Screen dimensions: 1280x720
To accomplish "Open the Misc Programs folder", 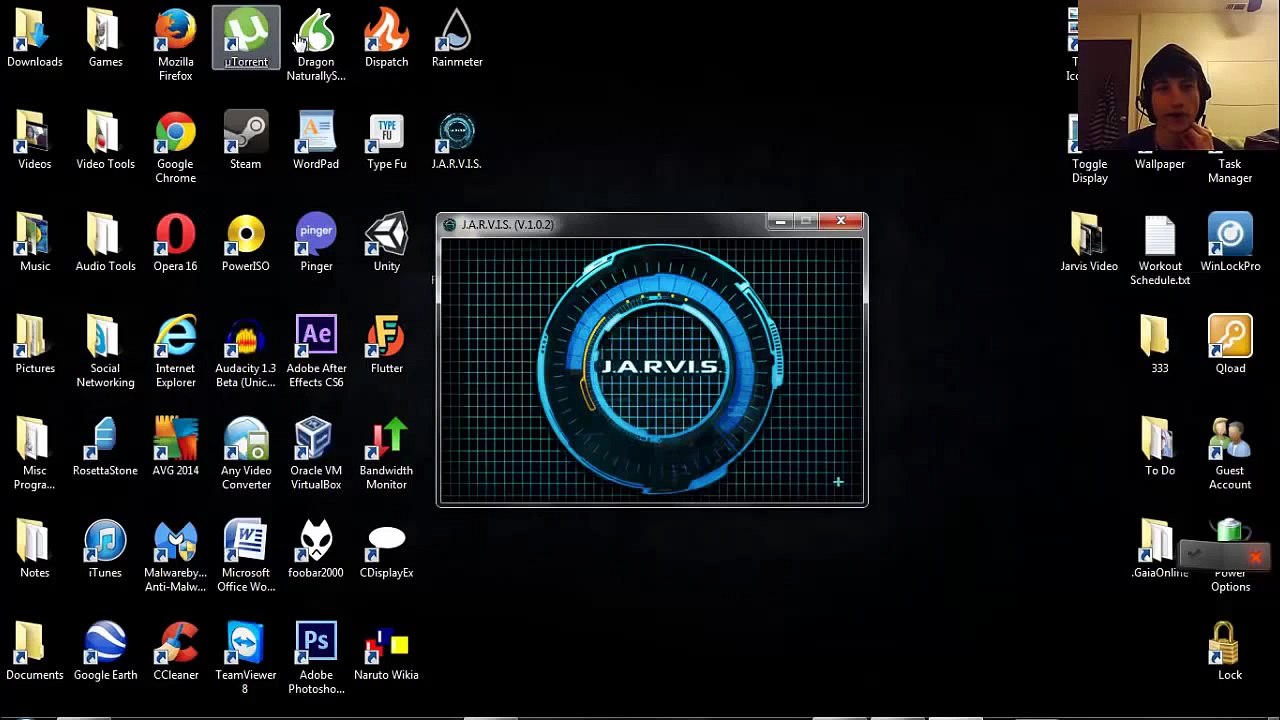I will point(34,453).
